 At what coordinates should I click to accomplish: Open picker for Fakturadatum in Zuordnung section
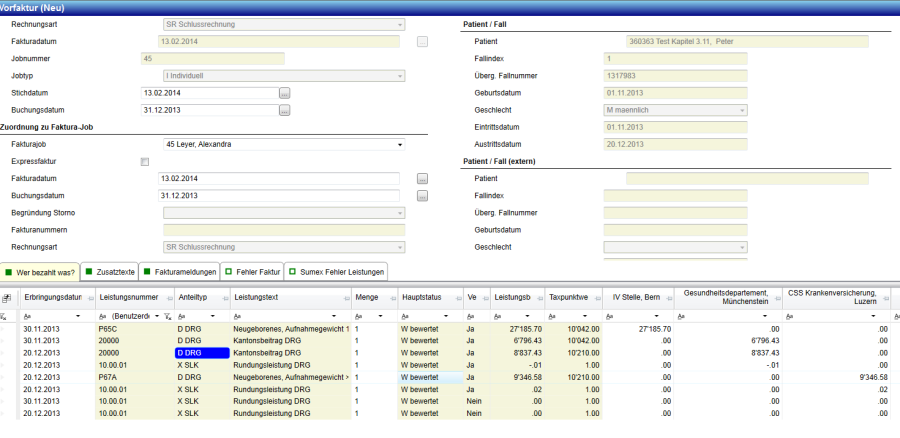[x=422, y=178]
